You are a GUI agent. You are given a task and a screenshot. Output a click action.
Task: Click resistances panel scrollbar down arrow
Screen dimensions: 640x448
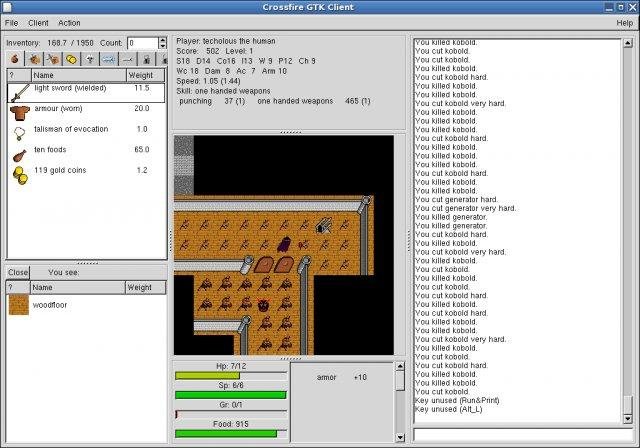coord(400,438)
